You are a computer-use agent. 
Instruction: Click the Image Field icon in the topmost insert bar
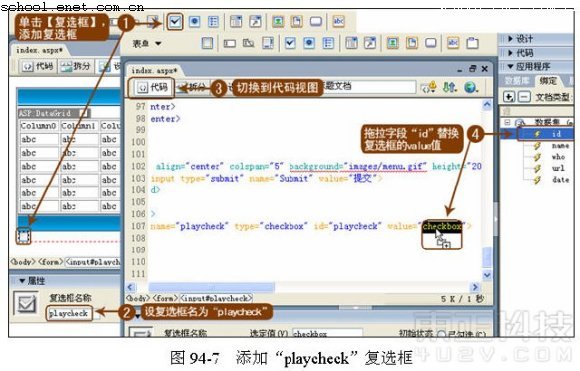(x=278, y=22)
